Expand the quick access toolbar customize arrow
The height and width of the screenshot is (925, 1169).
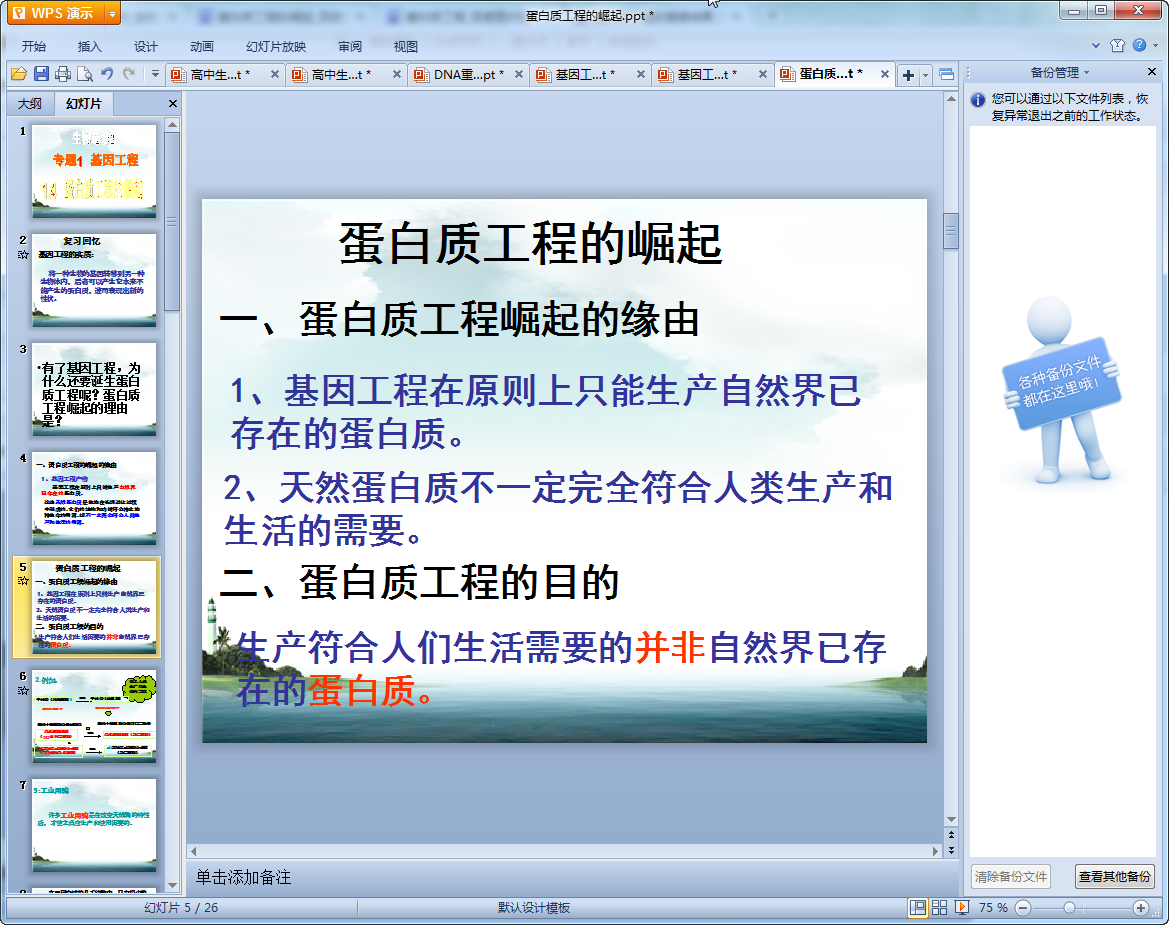[x=155, y=74]
